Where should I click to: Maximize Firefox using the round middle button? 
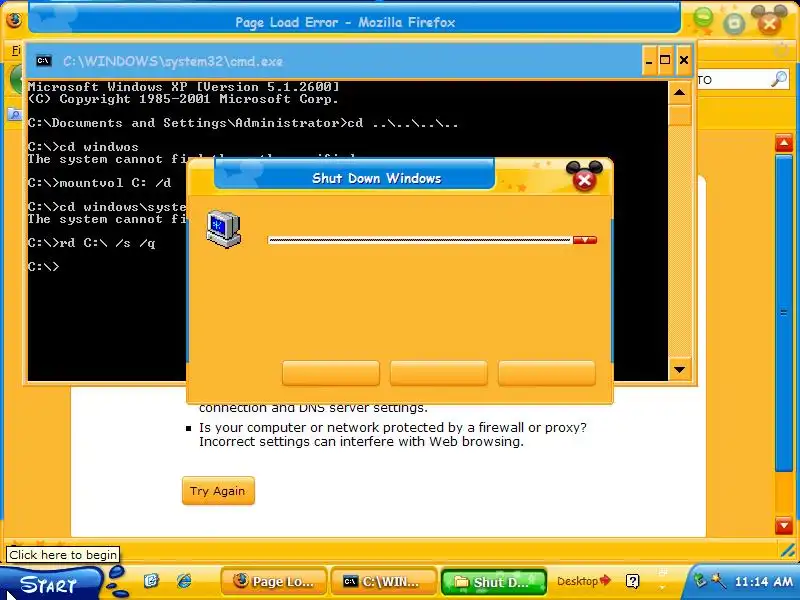734,23
